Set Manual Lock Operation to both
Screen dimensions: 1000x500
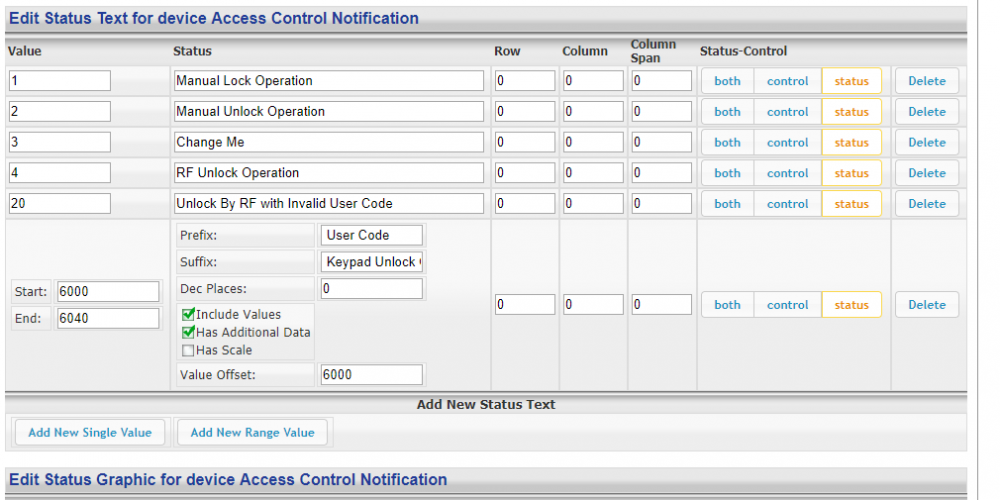pos(727,81)
